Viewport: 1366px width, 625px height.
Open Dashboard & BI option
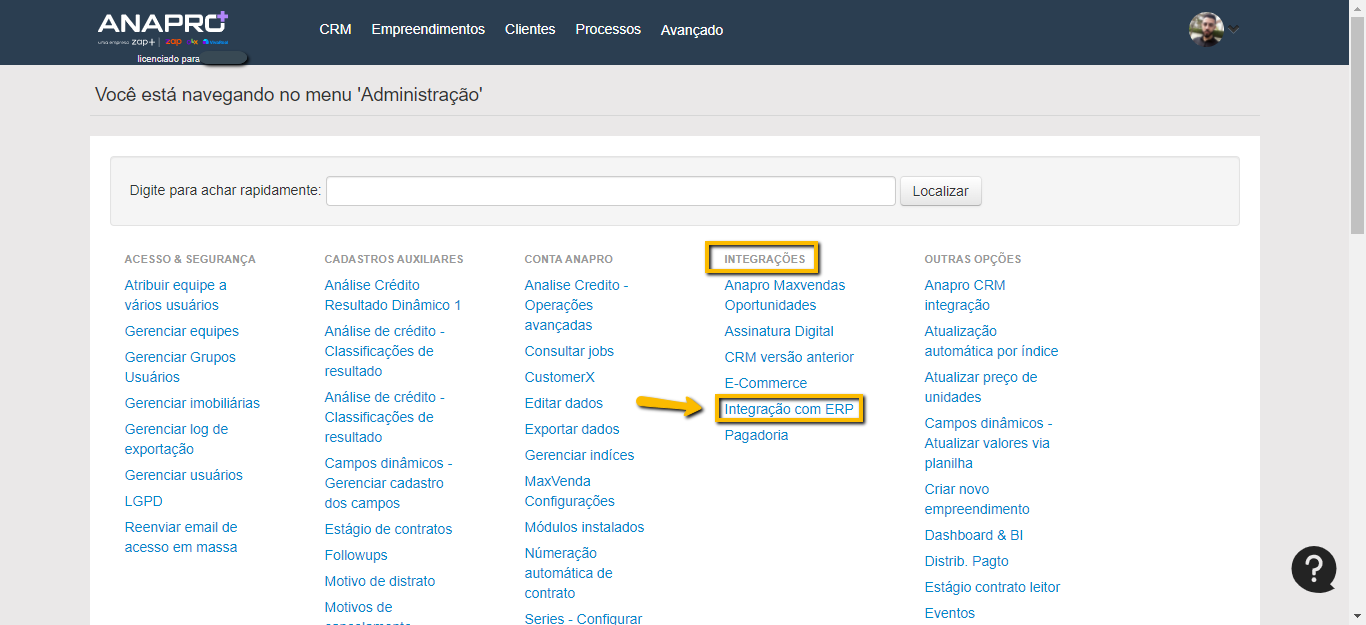[973, 535]
